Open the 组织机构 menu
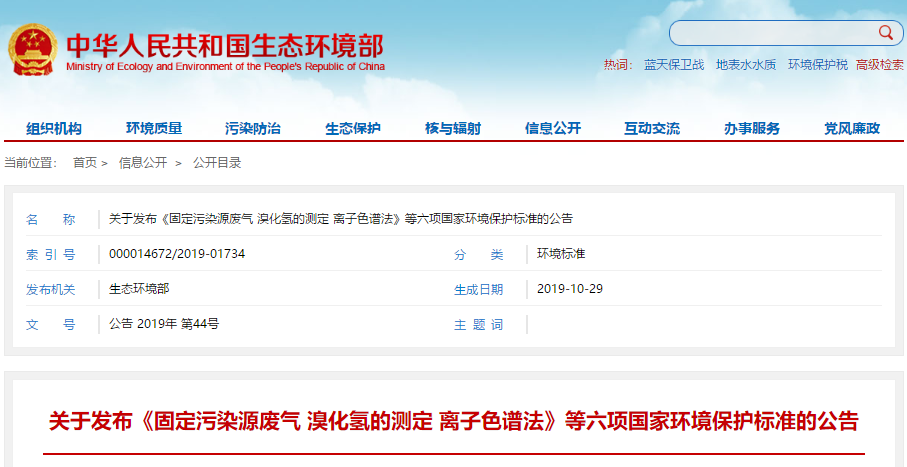The height and width of the screenshot is (467, 907). click(54, 128)
